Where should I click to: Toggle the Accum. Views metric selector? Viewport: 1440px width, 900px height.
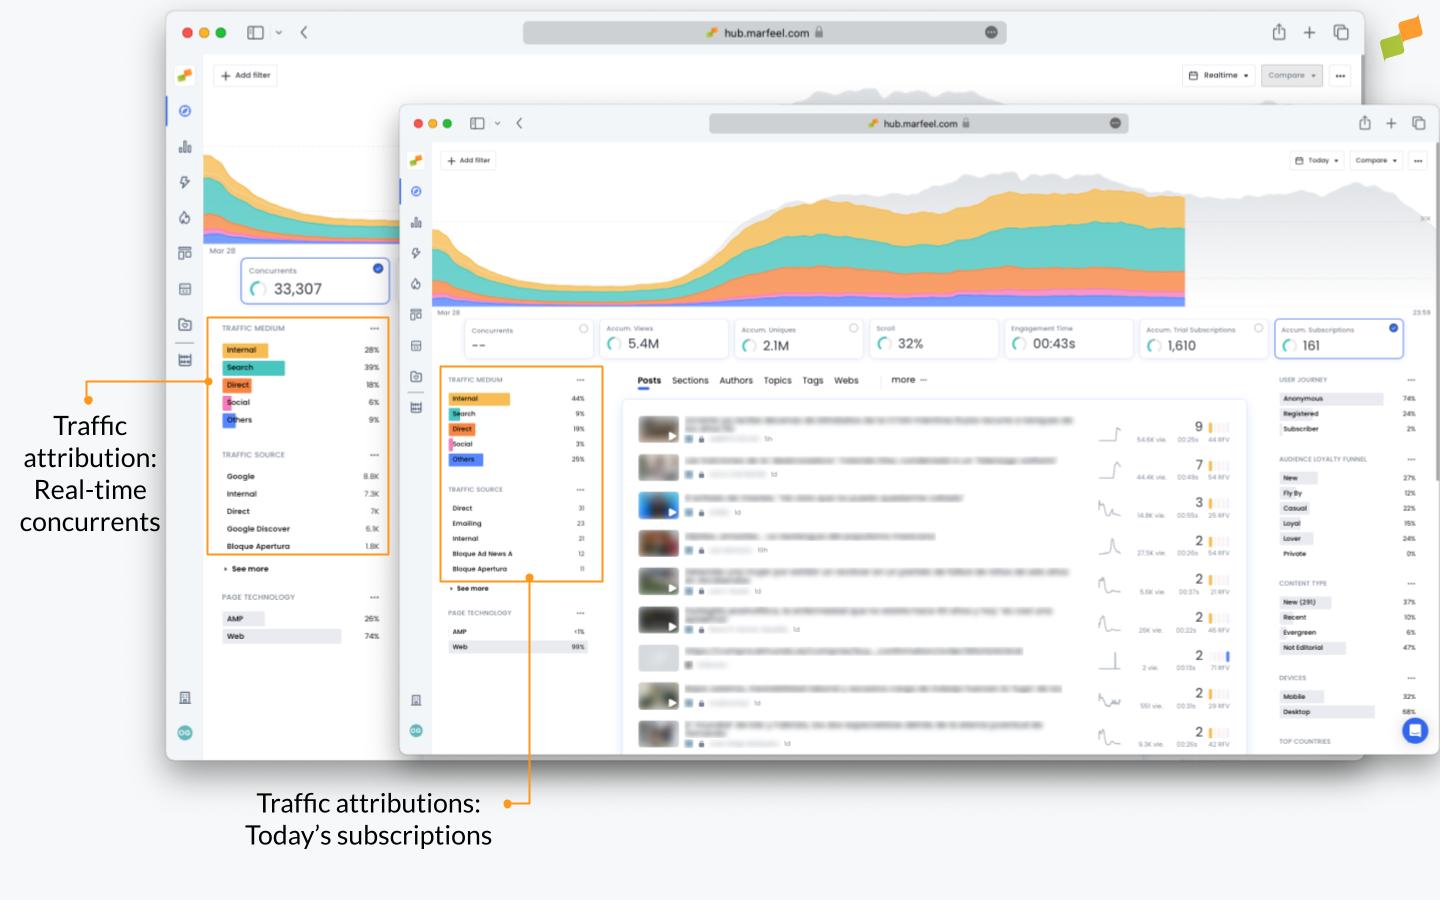(719, 327)
